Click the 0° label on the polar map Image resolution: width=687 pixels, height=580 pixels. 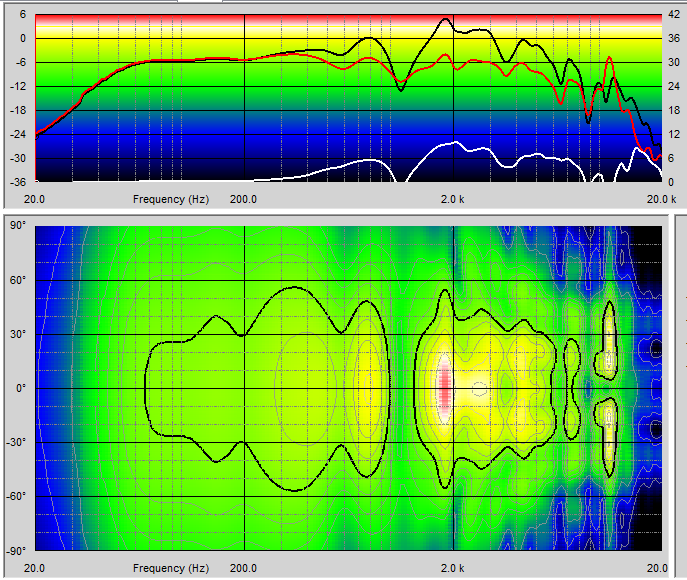(x=21, y=388)
